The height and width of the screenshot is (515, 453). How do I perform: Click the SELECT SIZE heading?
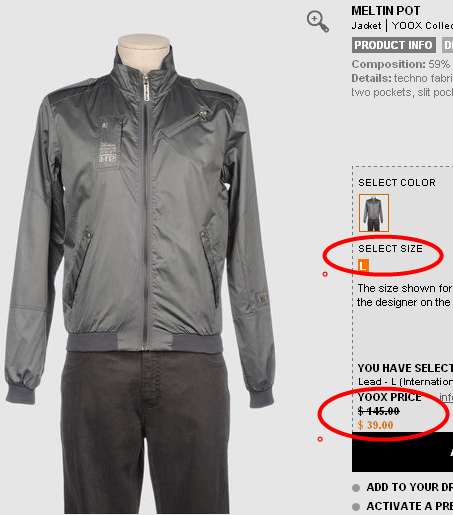click(x=390, y=249)
